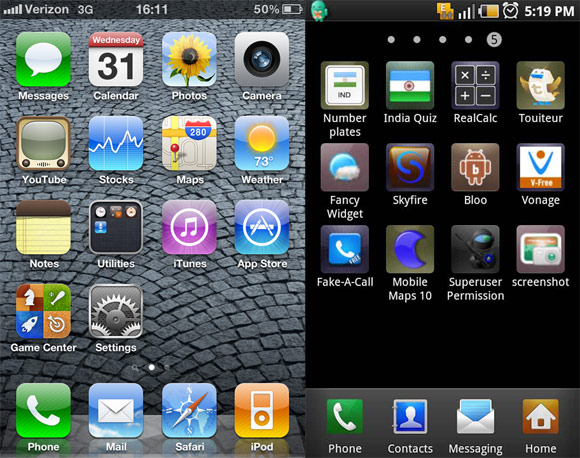Viewport: 580px width, 458px height.
Task: Open the Camera app
Action: pos(262,60)
